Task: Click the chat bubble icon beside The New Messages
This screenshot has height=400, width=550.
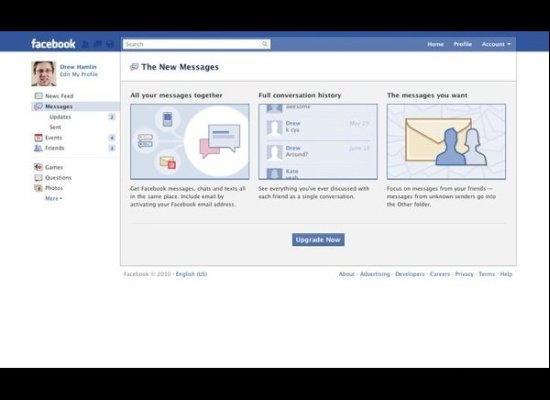Action: [x=134, y=67]
